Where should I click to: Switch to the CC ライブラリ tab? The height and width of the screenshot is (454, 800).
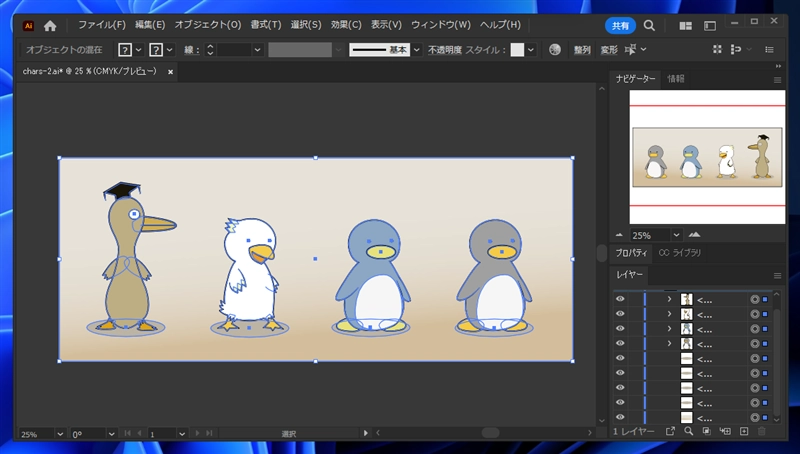pyautogui.click(x=680, y=253)
